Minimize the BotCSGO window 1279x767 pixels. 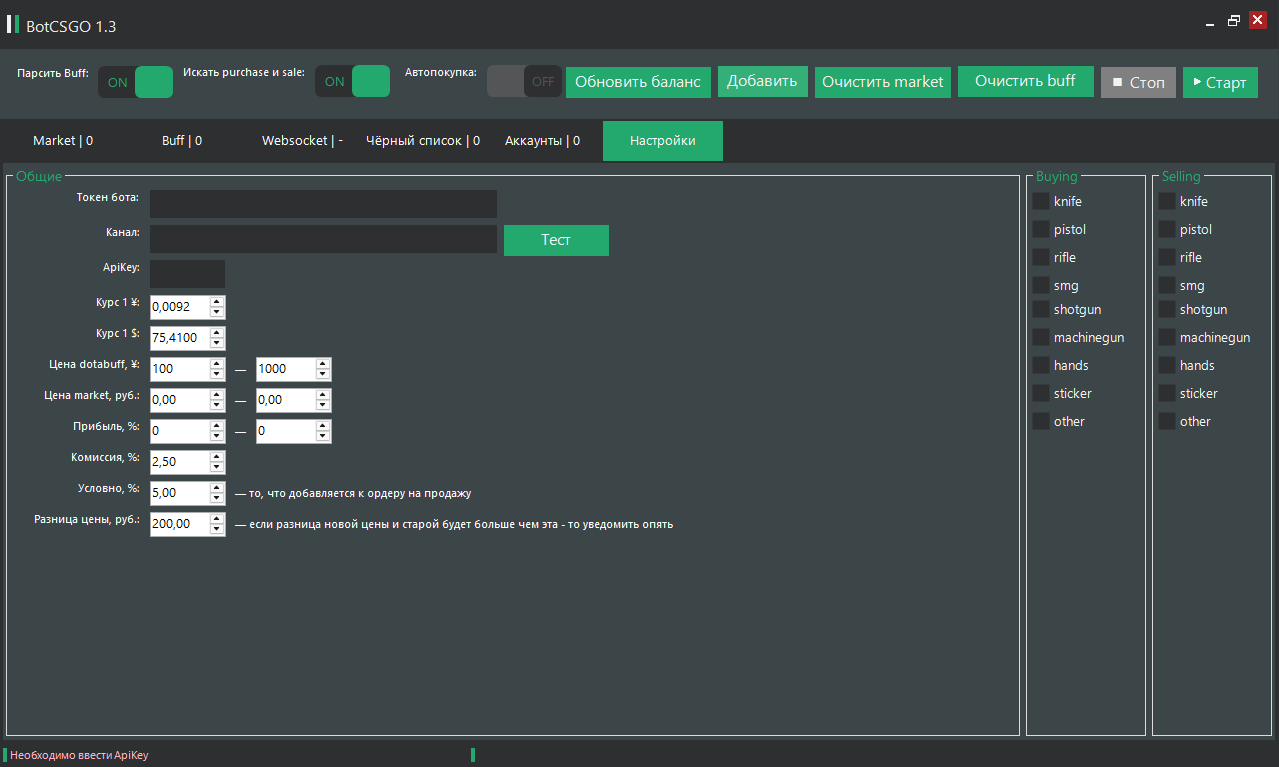[1211, 20]
